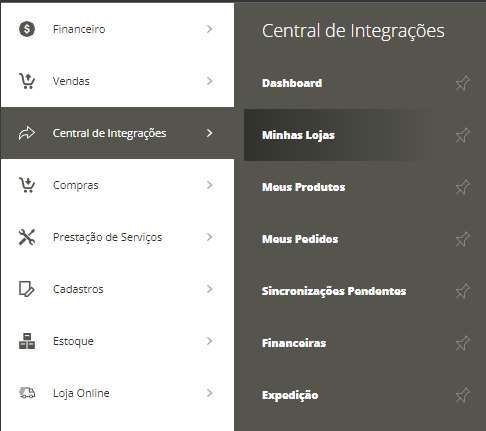Image resolution: width=486 pixels, height=431 pixels.
Task: Expand the Cadastros submenu arrow
Action: coord(209,289)
